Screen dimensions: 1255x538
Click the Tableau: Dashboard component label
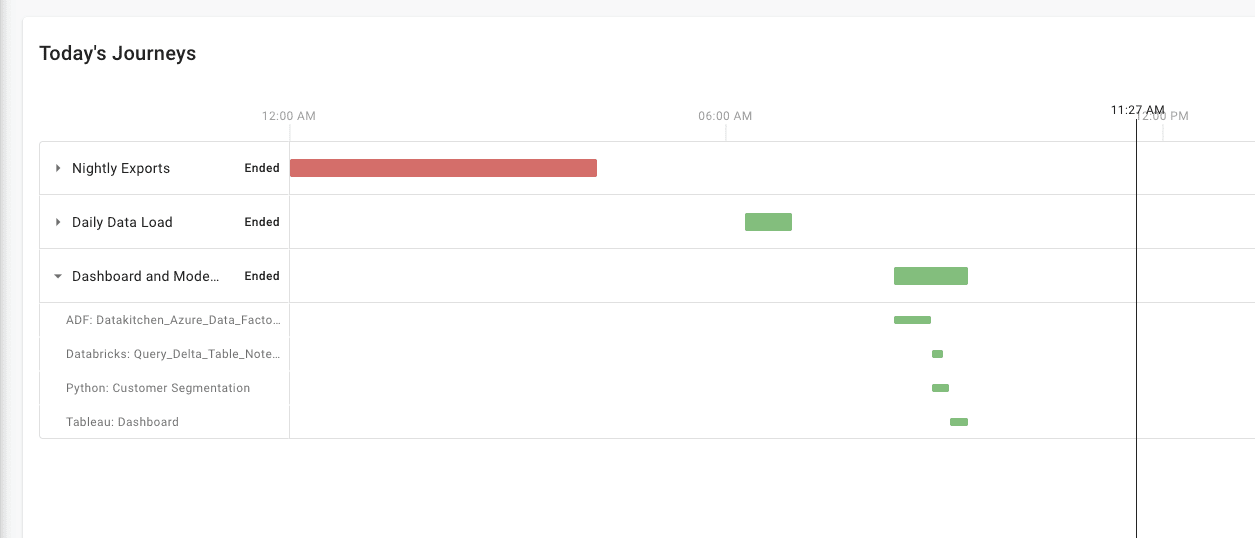(x=122, y=422)
